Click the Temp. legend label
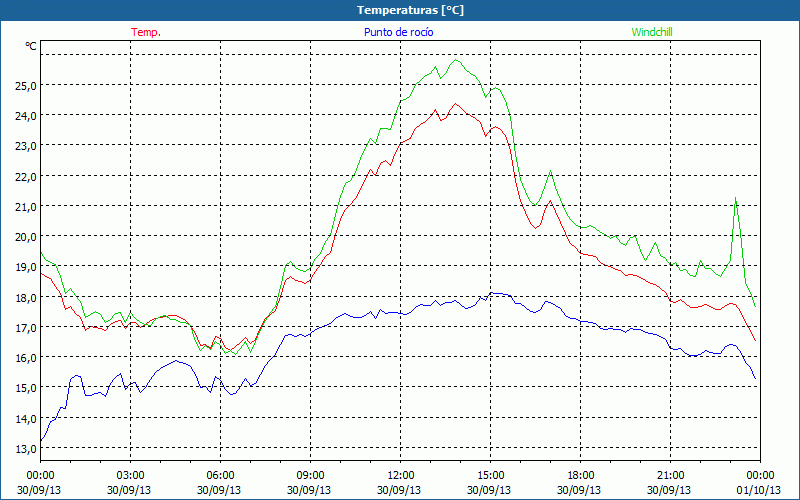 (x=146, y=32)
